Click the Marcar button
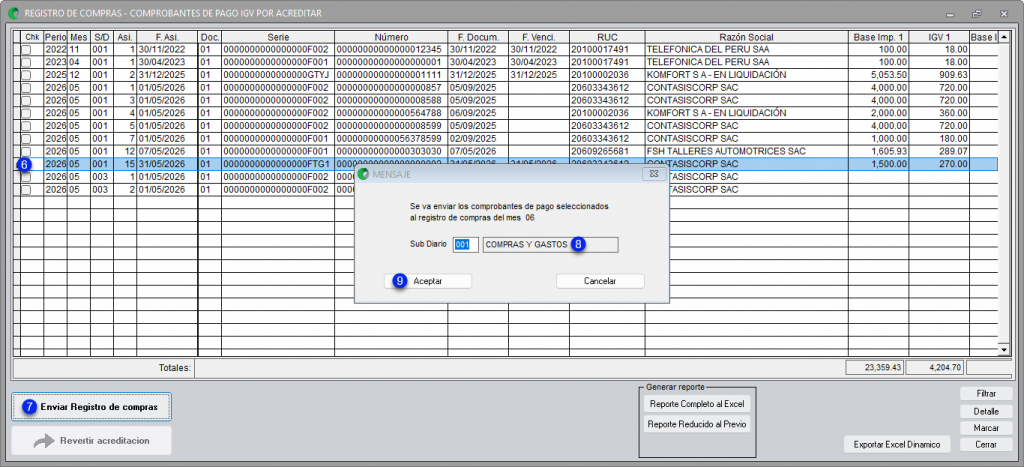Viewport: 1024px width, 467px height. click(x=986, y=428)
